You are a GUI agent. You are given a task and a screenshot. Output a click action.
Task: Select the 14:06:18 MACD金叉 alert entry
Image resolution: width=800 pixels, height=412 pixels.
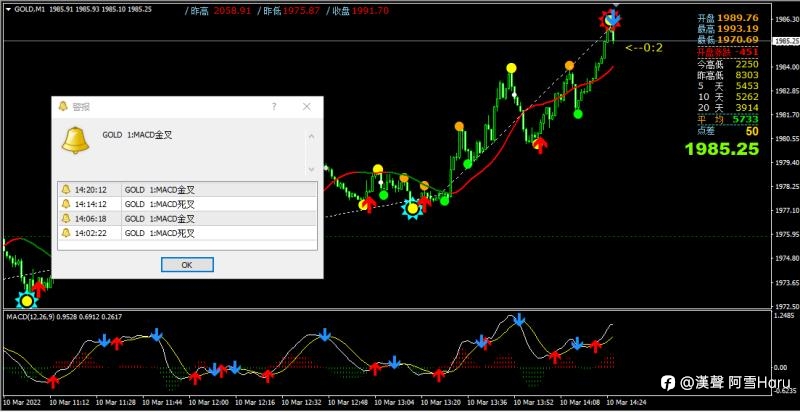(x=187, y=219)
